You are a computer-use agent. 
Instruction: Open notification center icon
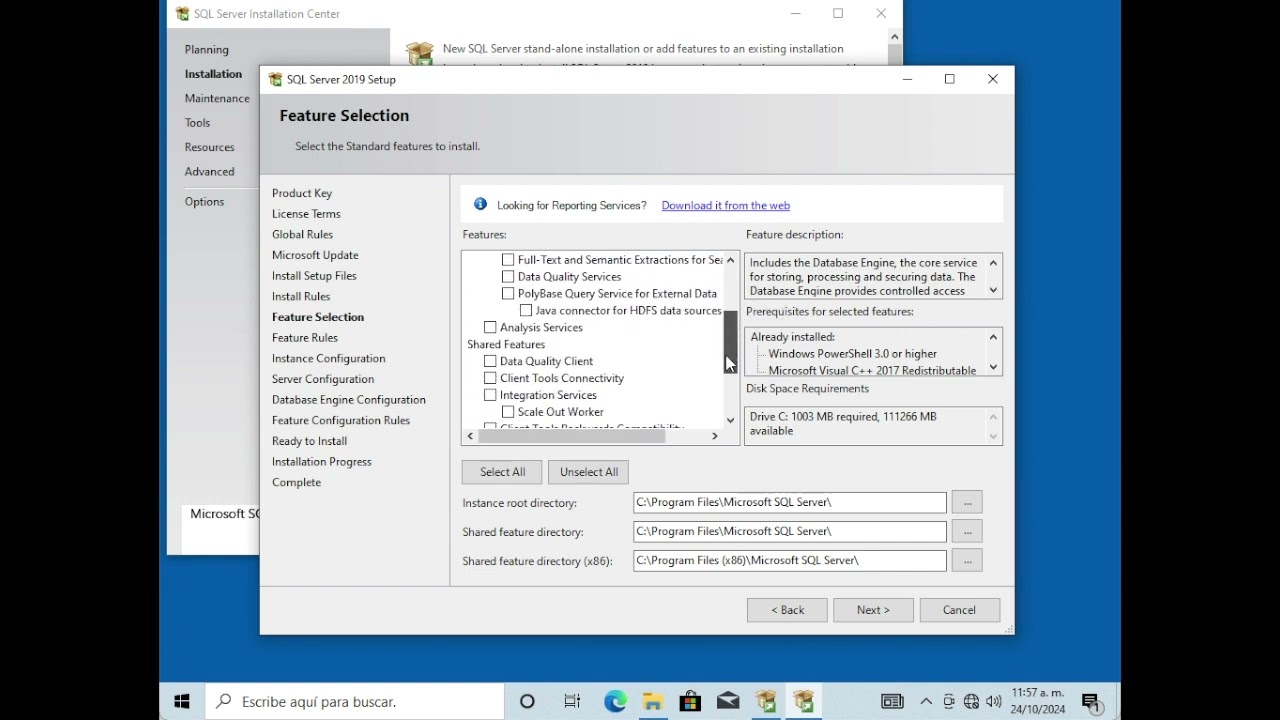pos(1092,702)
